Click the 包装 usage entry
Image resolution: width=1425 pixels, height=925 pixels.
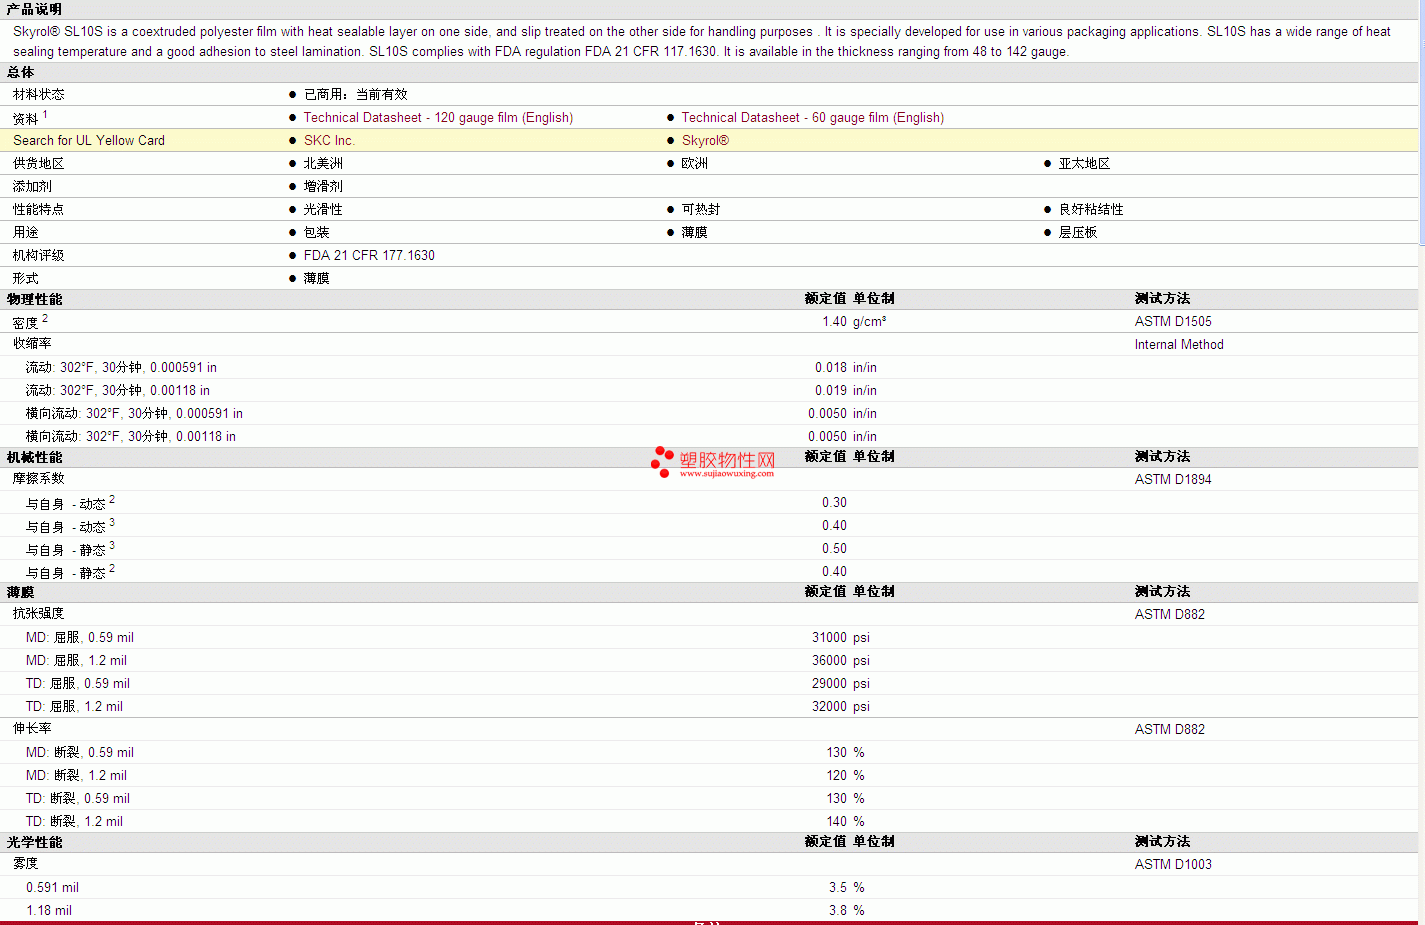[316, 232]
